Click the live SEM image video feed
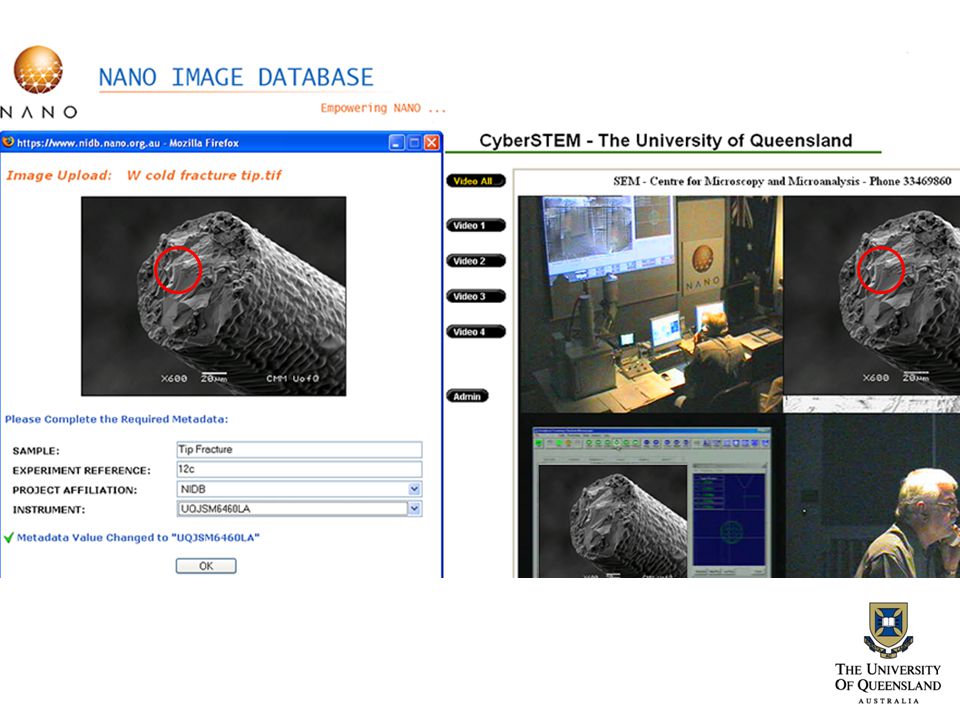 click(x=872, y=295)
